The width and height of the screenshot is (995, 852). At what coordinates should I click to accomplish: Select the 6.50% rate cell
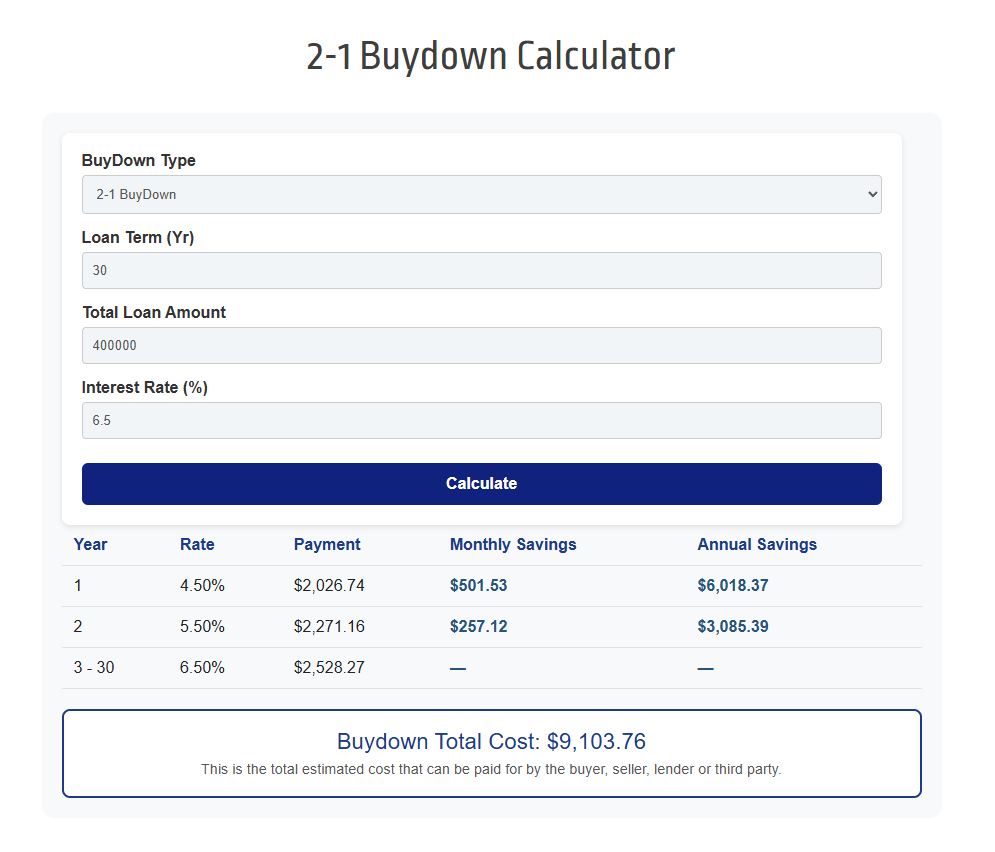202,667
